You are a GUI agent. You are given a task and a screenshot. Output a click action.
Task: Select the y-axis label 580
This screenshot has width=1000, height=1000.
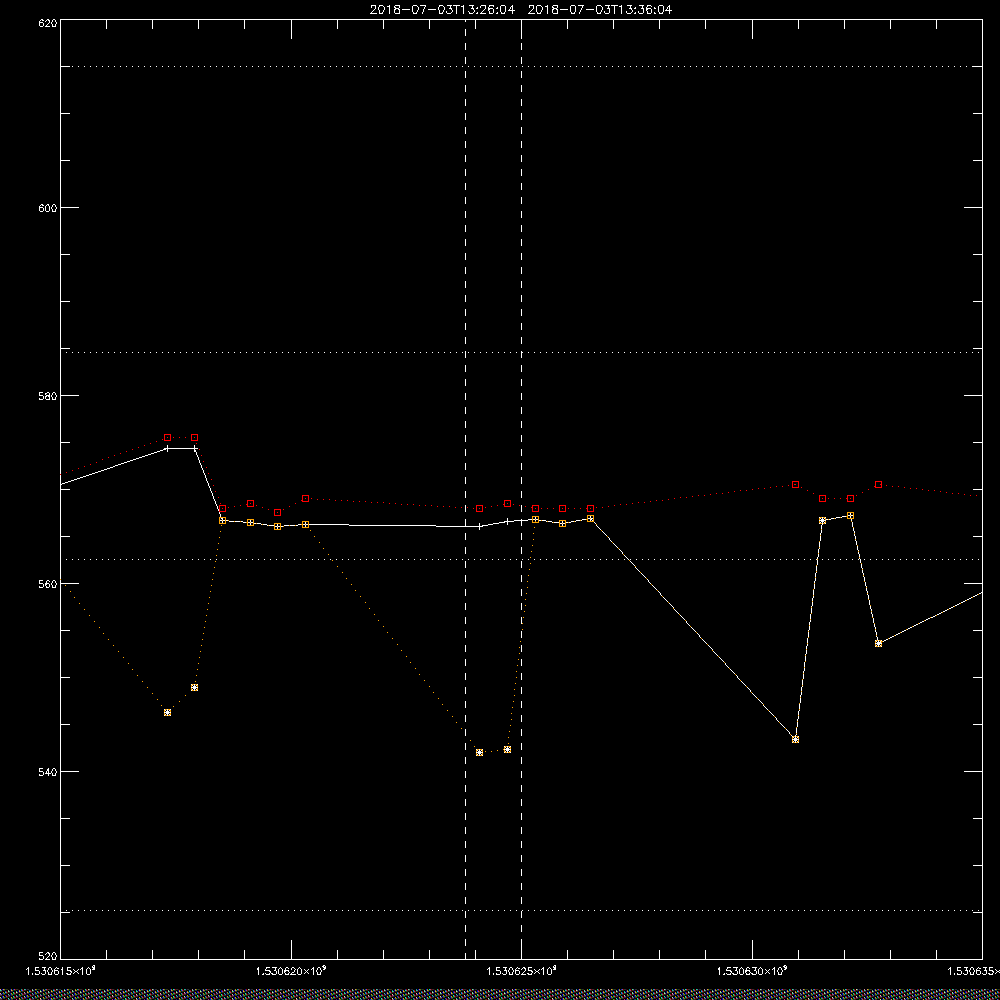pyautogui.click(x=48, y=395)
